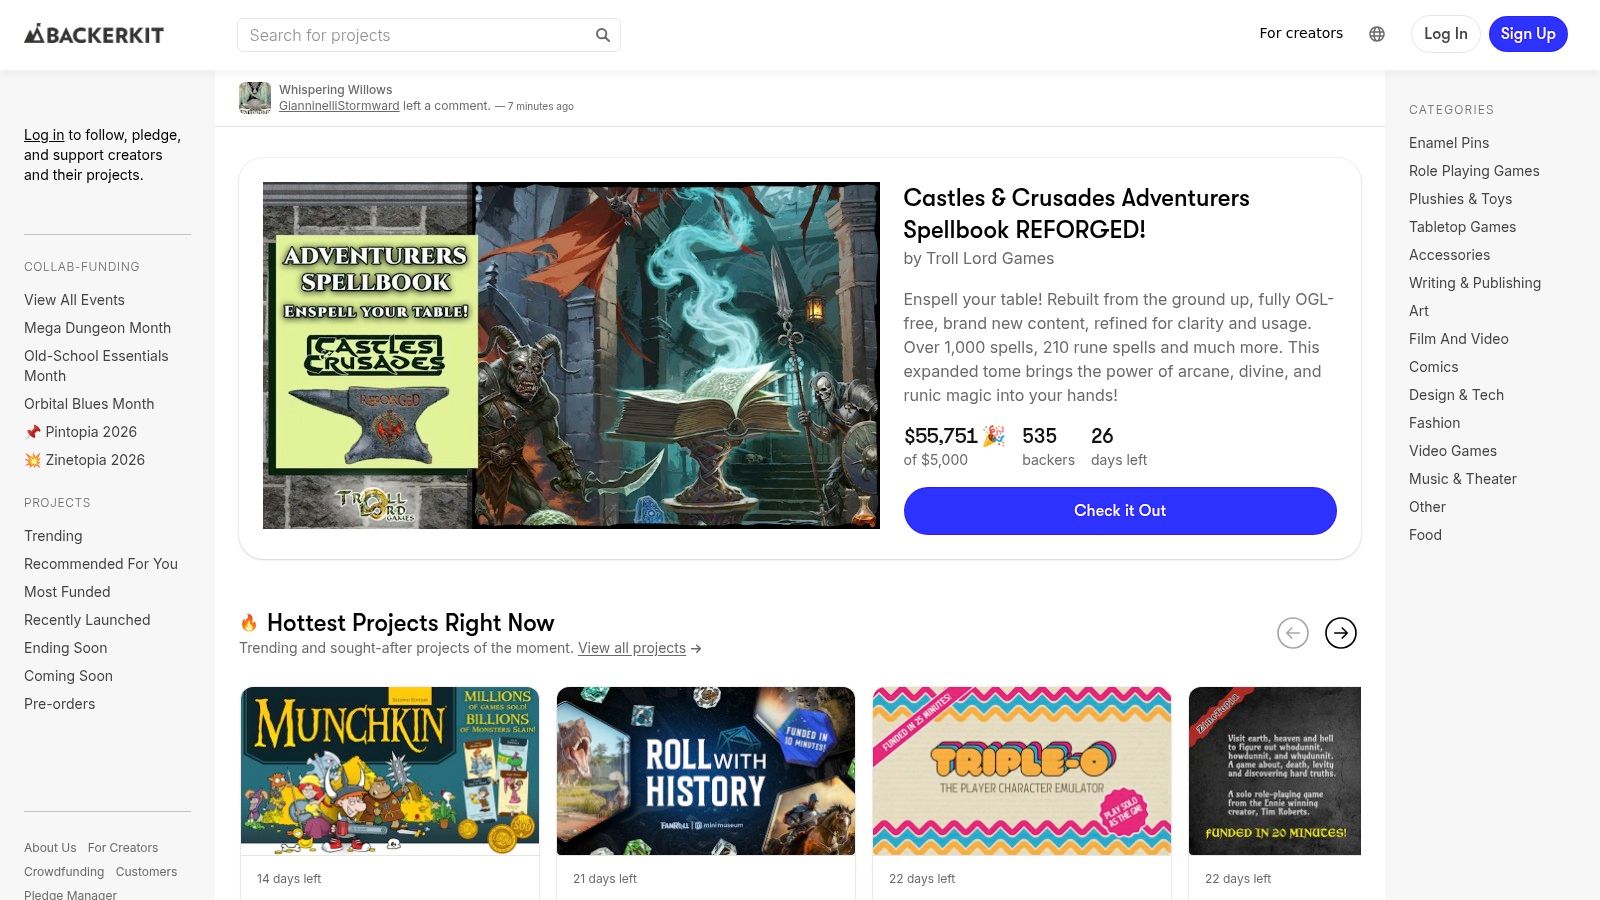Click the Whispering Willows avatar
The height and width of the screenshot is (900, 1600).
click(x=255, y=98)
